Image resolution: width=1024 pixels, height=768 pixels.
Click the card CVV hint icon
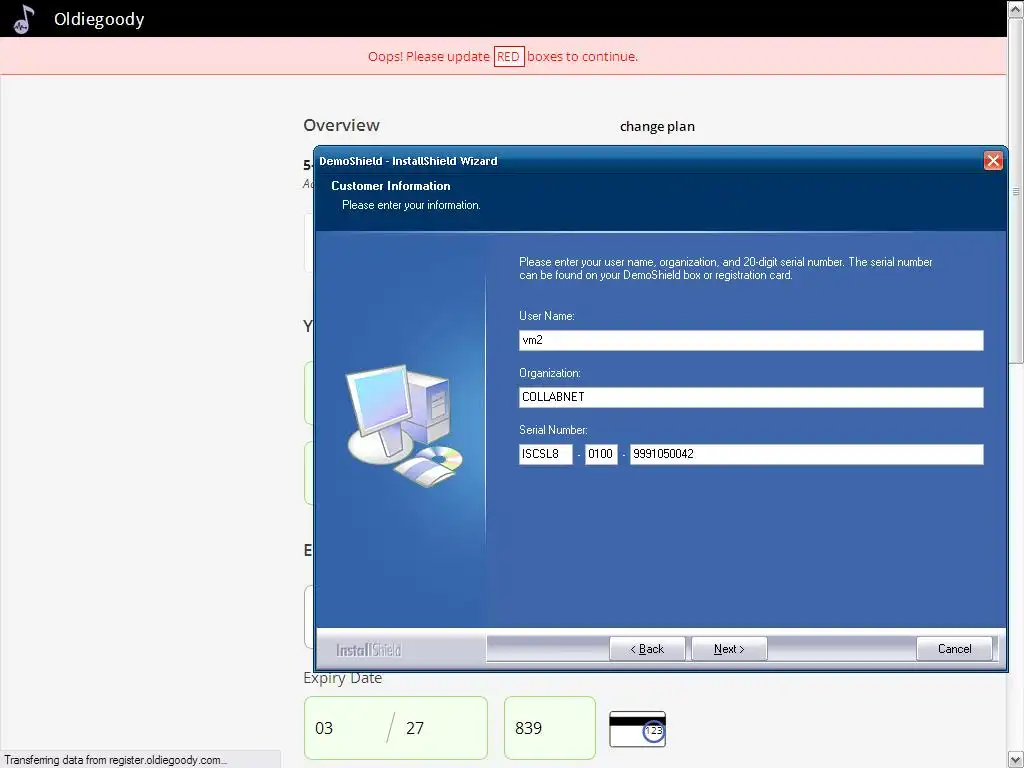(637, 729)
